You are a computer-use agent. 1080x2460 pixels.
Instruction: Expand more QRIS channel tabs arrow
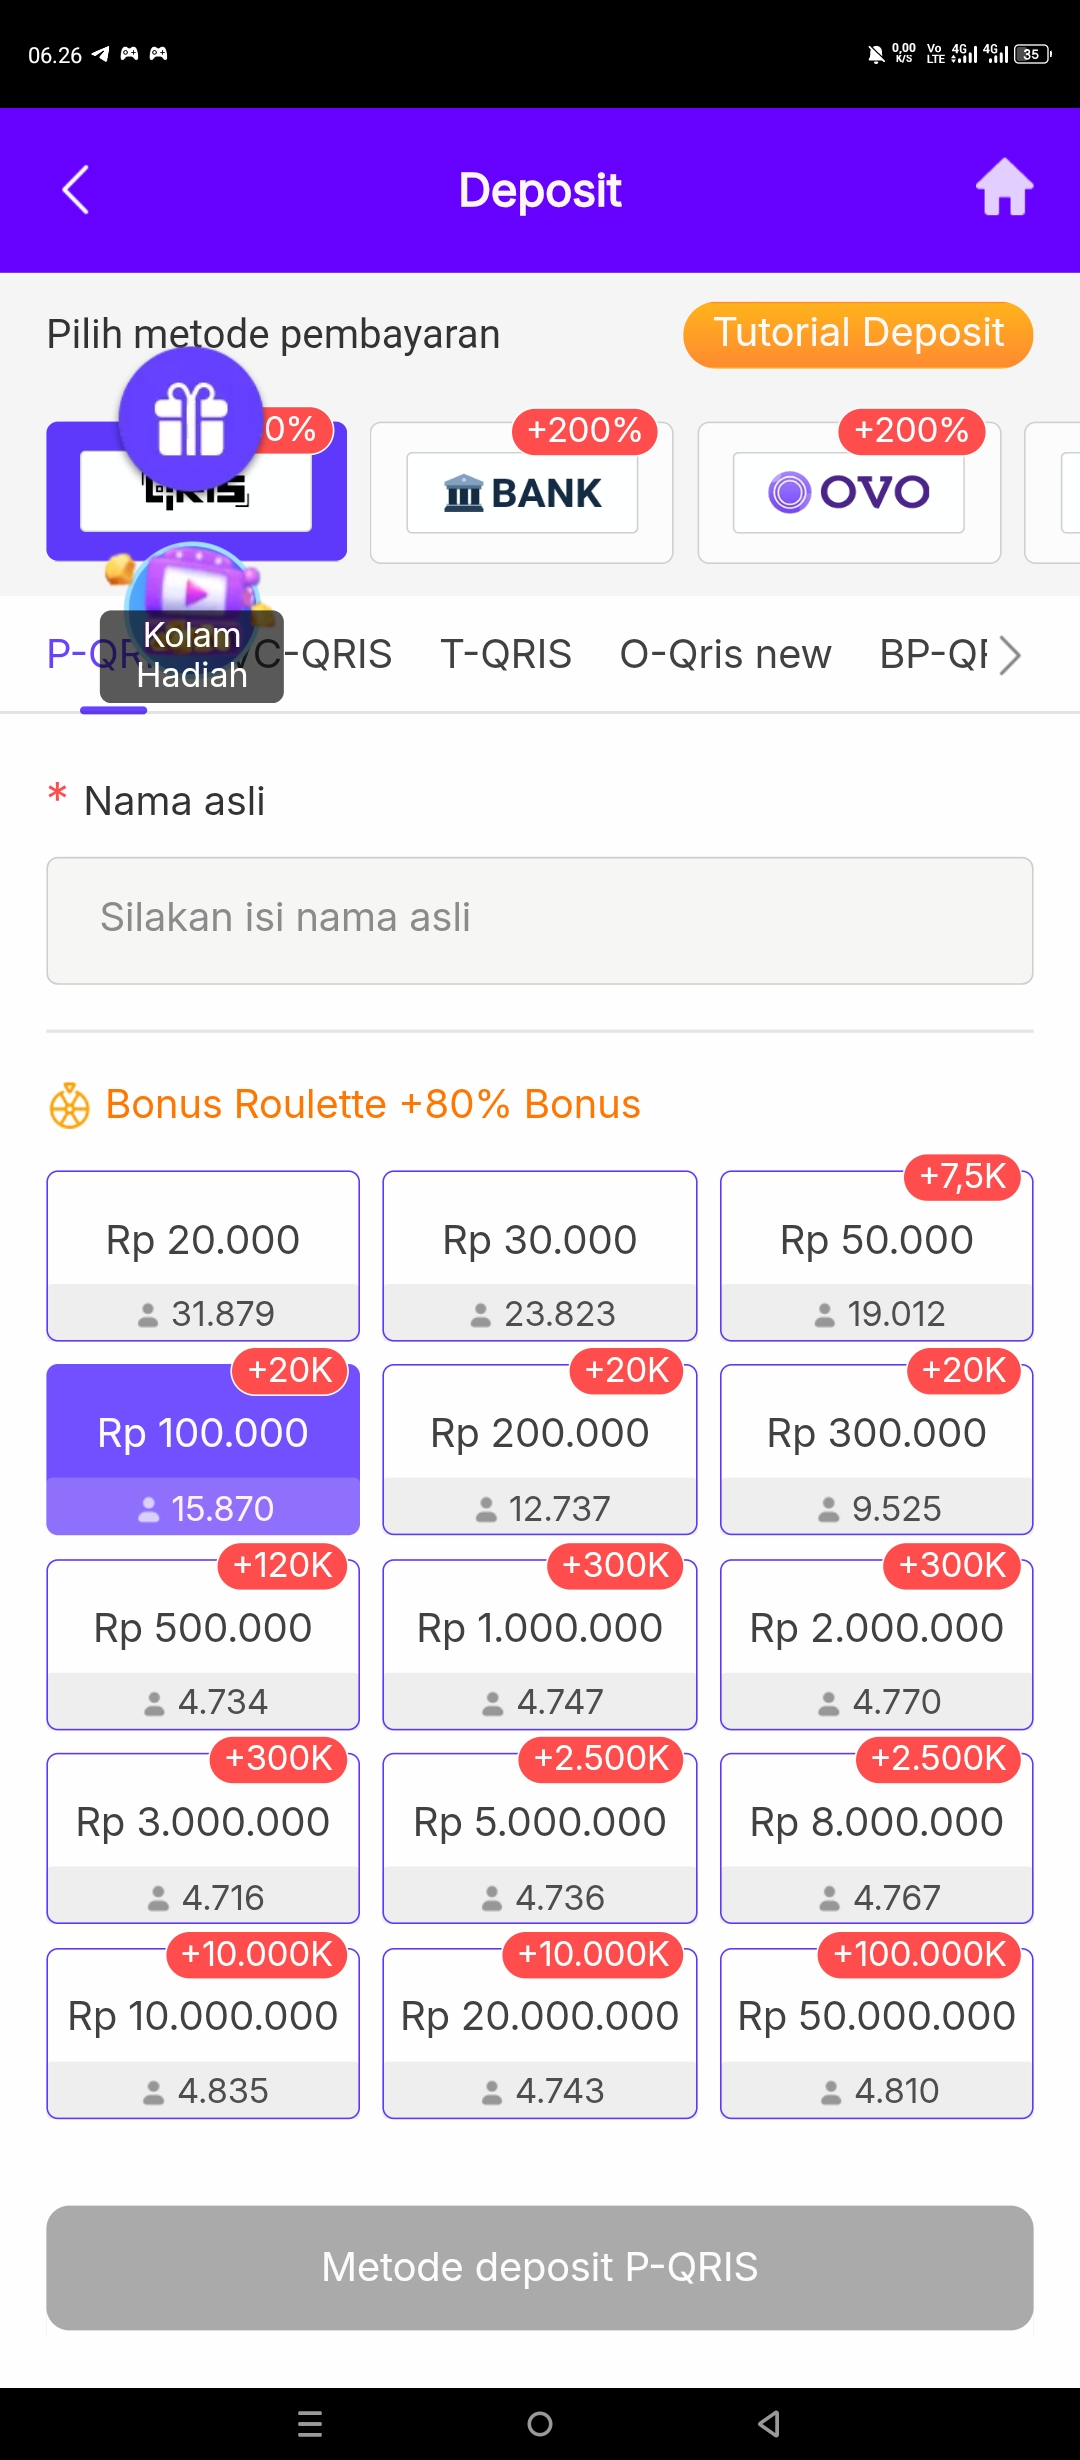[1011, 656]
